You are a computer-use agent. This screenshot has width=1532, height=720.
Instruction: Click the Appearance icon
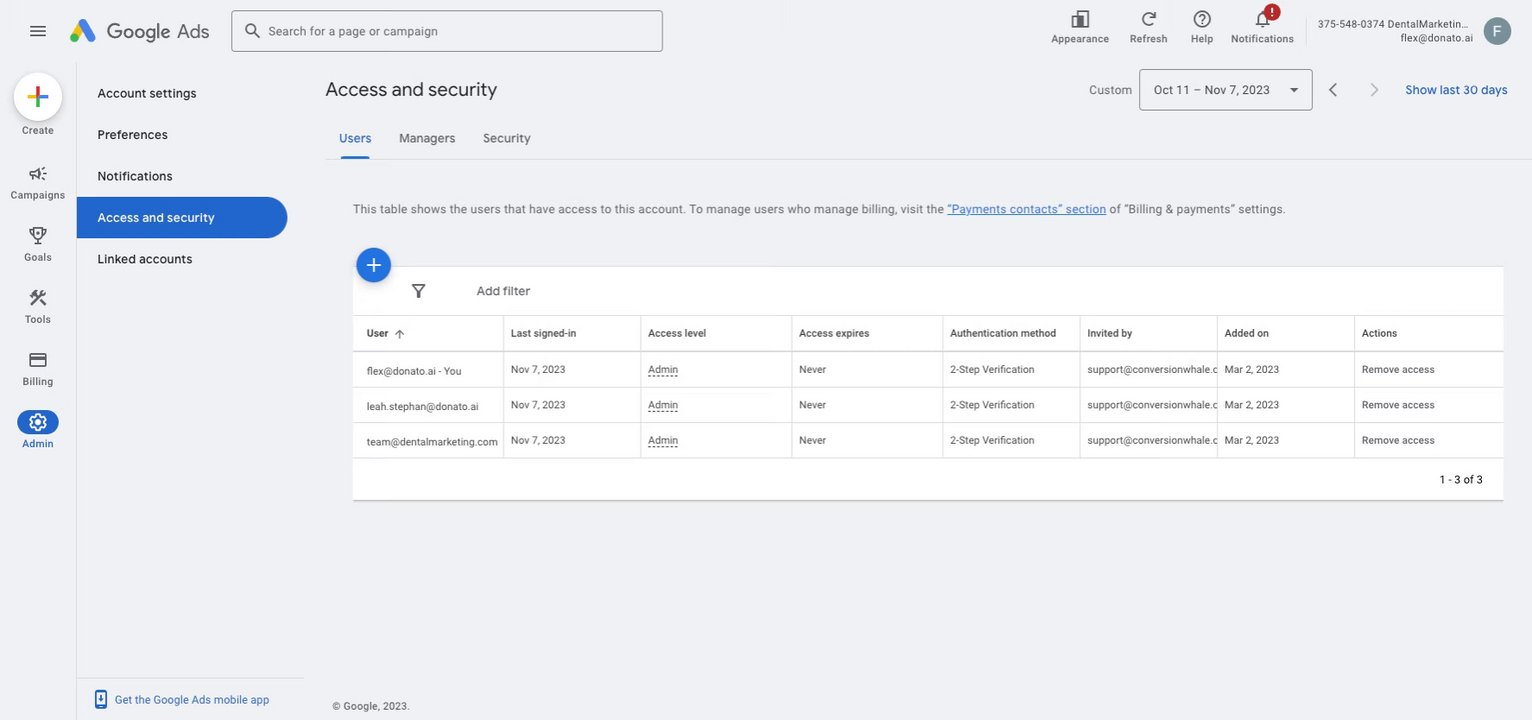click(1080, 20)
